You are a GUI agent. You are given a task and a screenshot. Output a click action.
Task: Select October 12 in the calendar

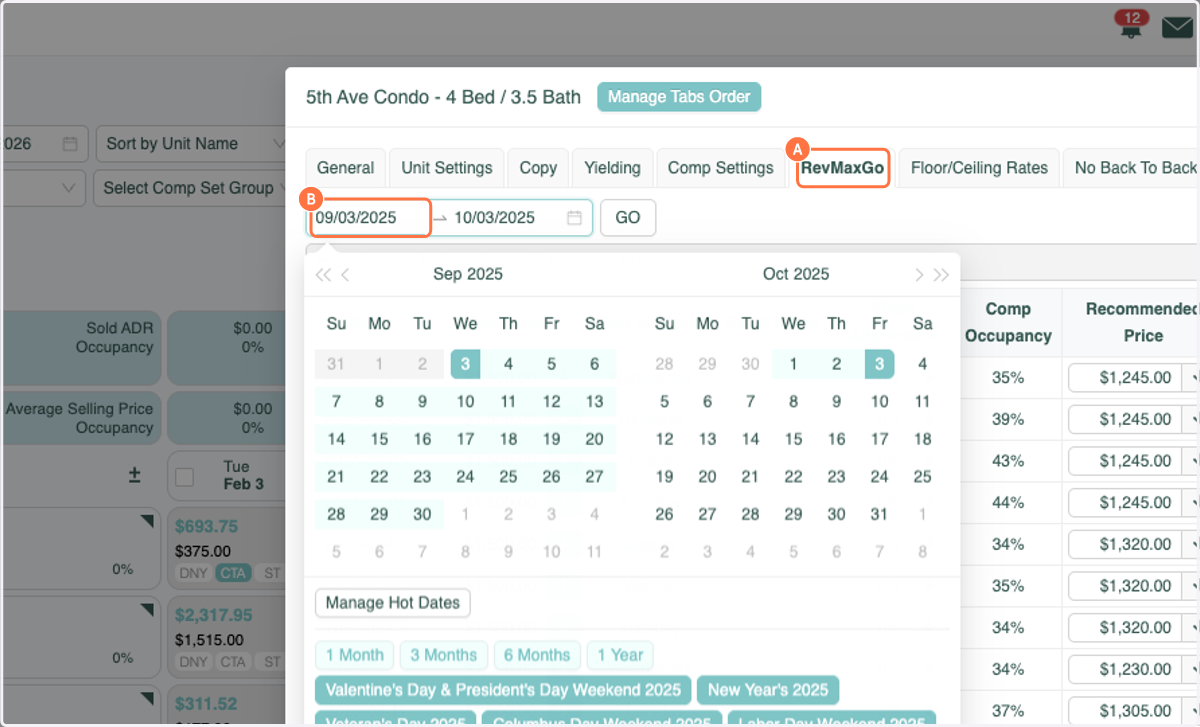(x=664, y=439)
